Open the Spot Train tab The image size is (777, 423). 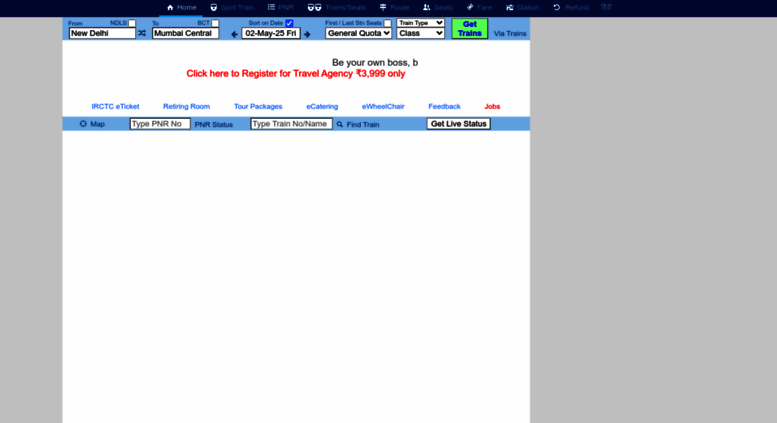click(232, 7)
